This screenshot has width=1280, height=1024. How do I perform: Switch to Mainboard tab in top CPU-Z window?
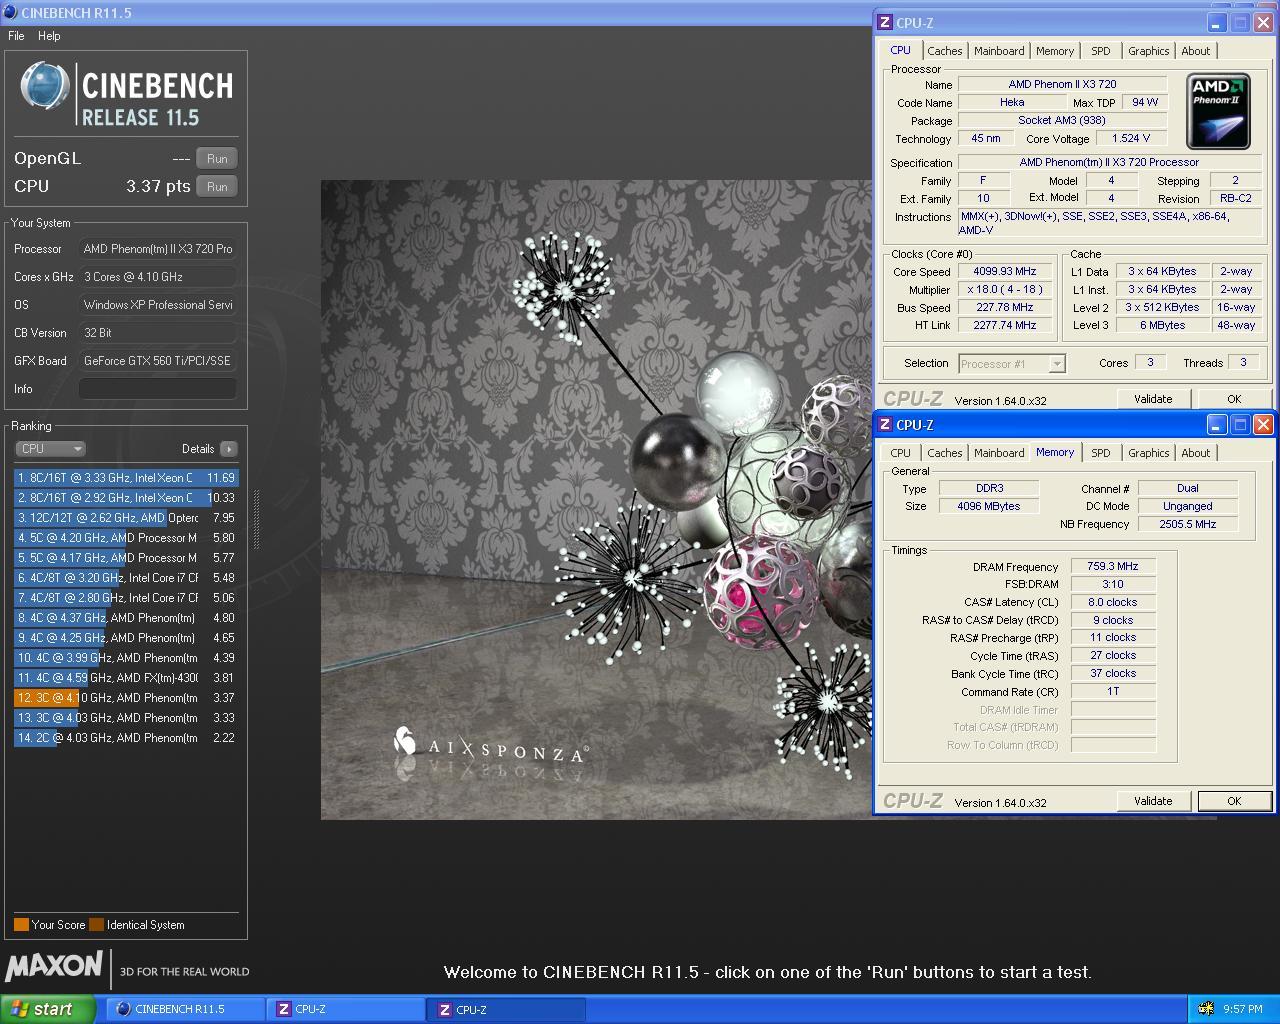point(999,51)
